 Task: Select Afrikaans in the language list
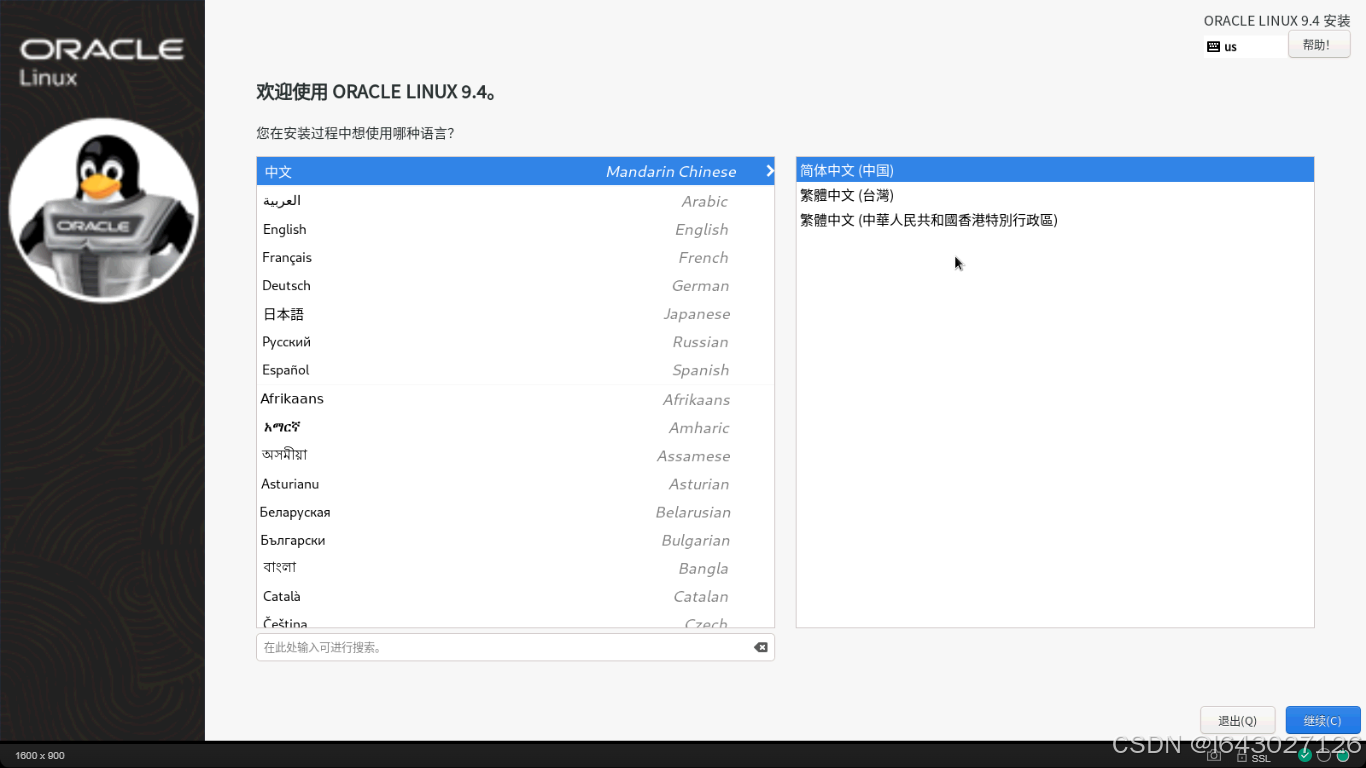coord(515,399)
